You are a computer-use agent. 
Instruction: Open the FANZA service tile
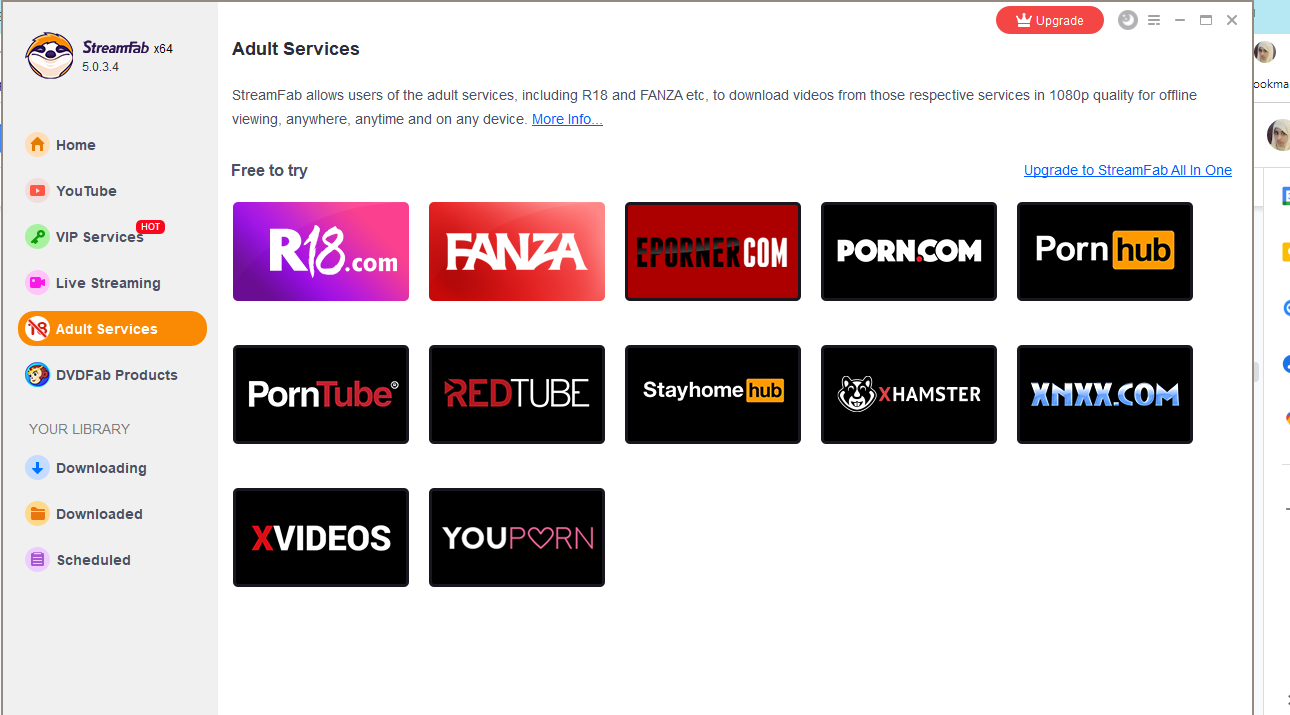tap(517, 251)
